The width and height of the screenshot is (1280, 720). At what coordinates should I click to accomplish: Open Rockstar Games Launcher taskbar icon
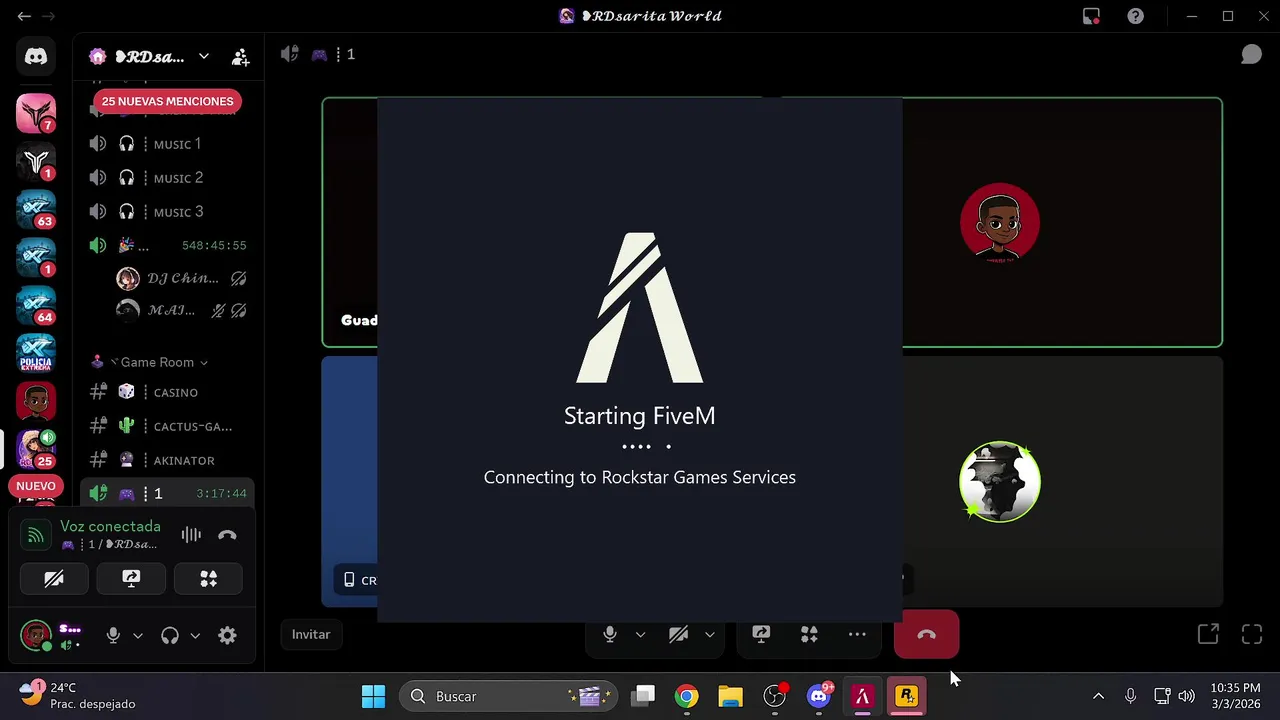click(x=907, y=696)
